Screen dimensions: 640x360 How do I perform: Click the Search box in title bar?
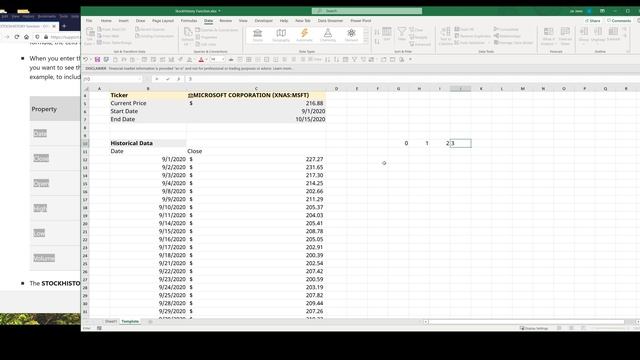pos(367,11)
